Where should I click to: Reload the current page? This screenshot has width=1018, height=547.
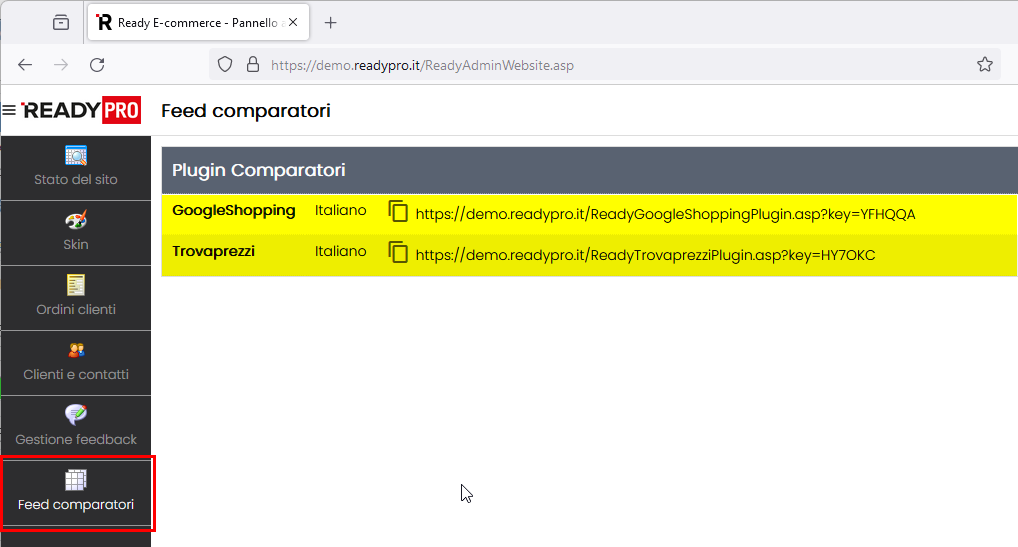(x=97, y=65)
